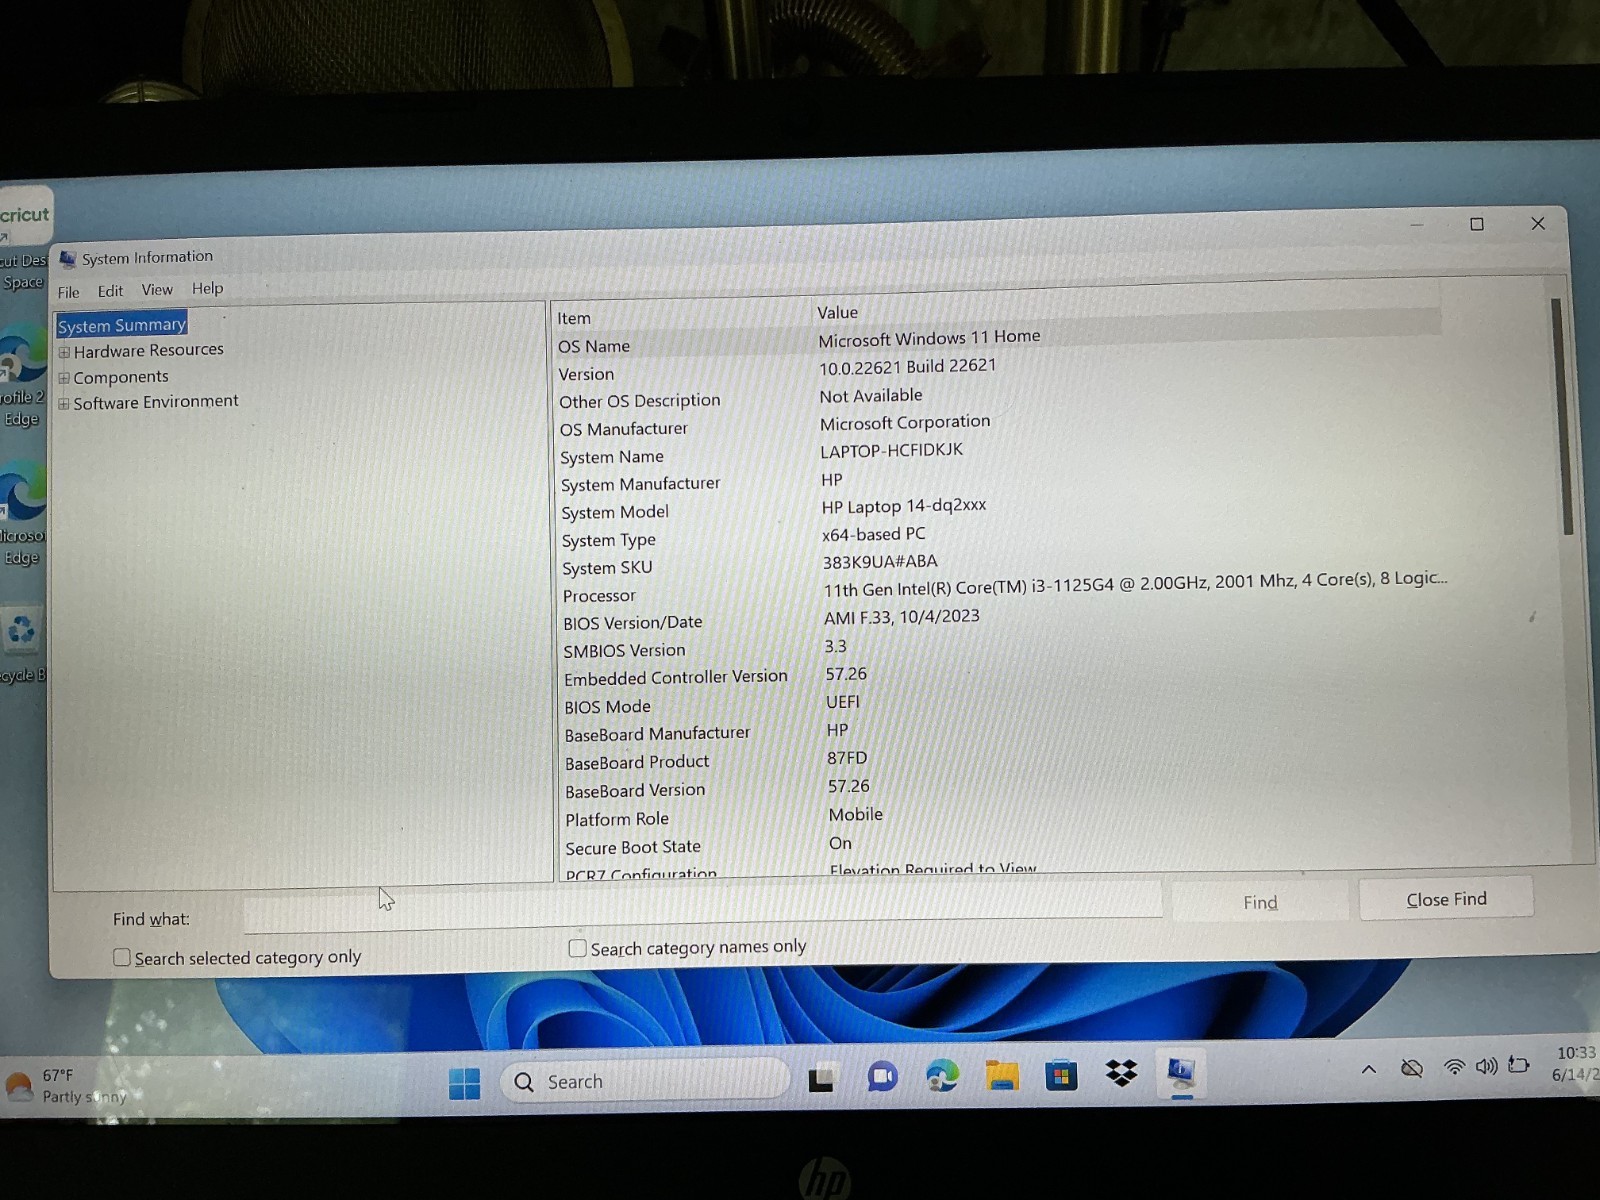
Task: Open the View menu
Action: pyautogui.click(x=157, y=290)
